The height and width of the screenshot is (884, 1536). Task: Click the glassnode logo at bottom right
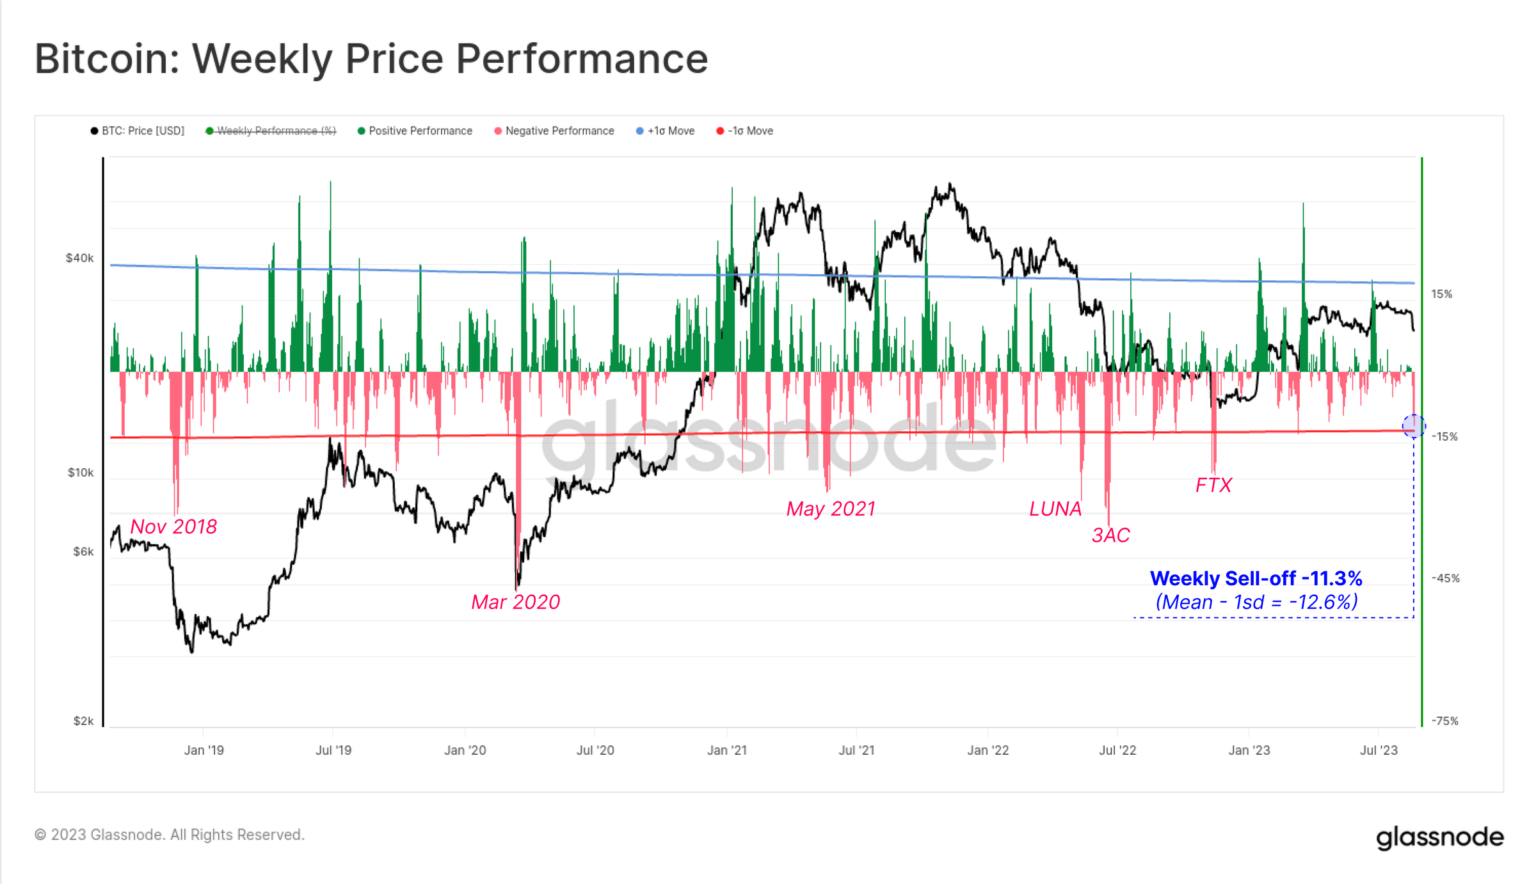[1439, 837]
